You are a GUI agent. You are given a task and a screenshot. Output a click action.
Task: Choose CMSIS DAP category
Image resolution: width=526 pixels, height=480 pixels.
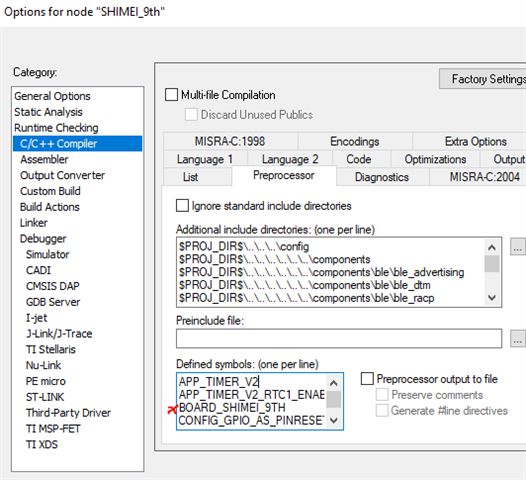(53, 286)
